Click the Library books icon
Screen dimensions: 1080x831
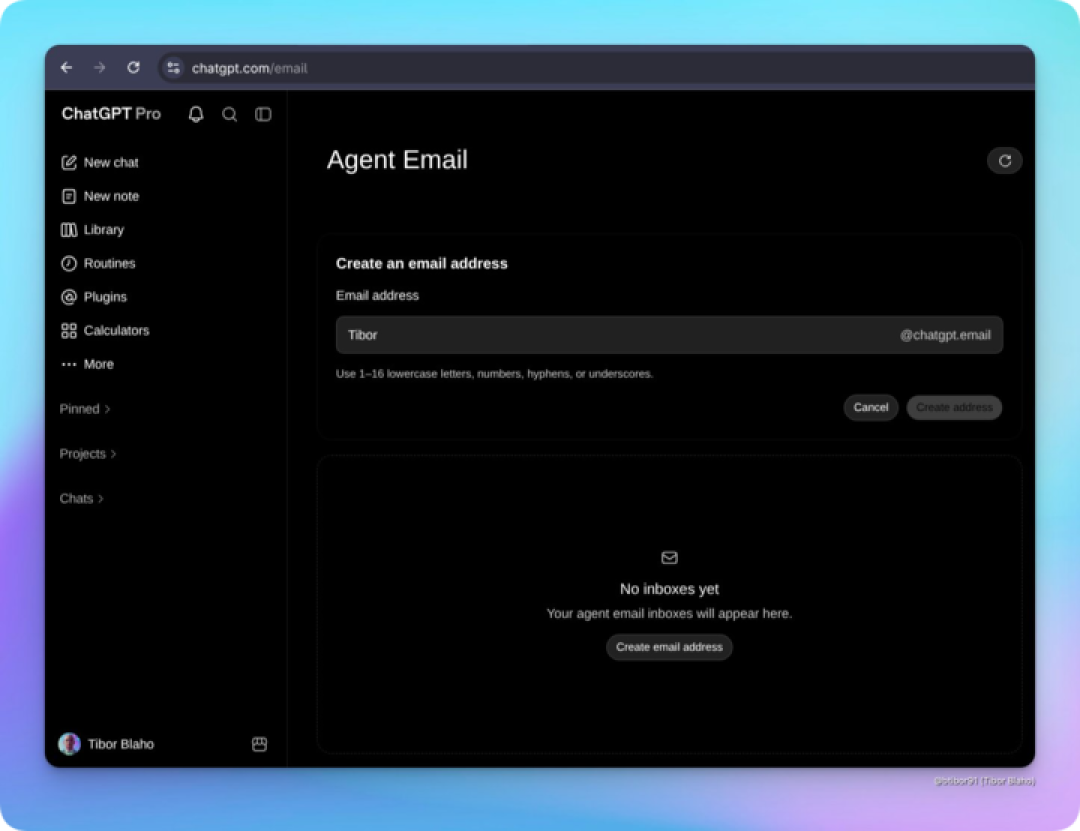coord(69,230)
